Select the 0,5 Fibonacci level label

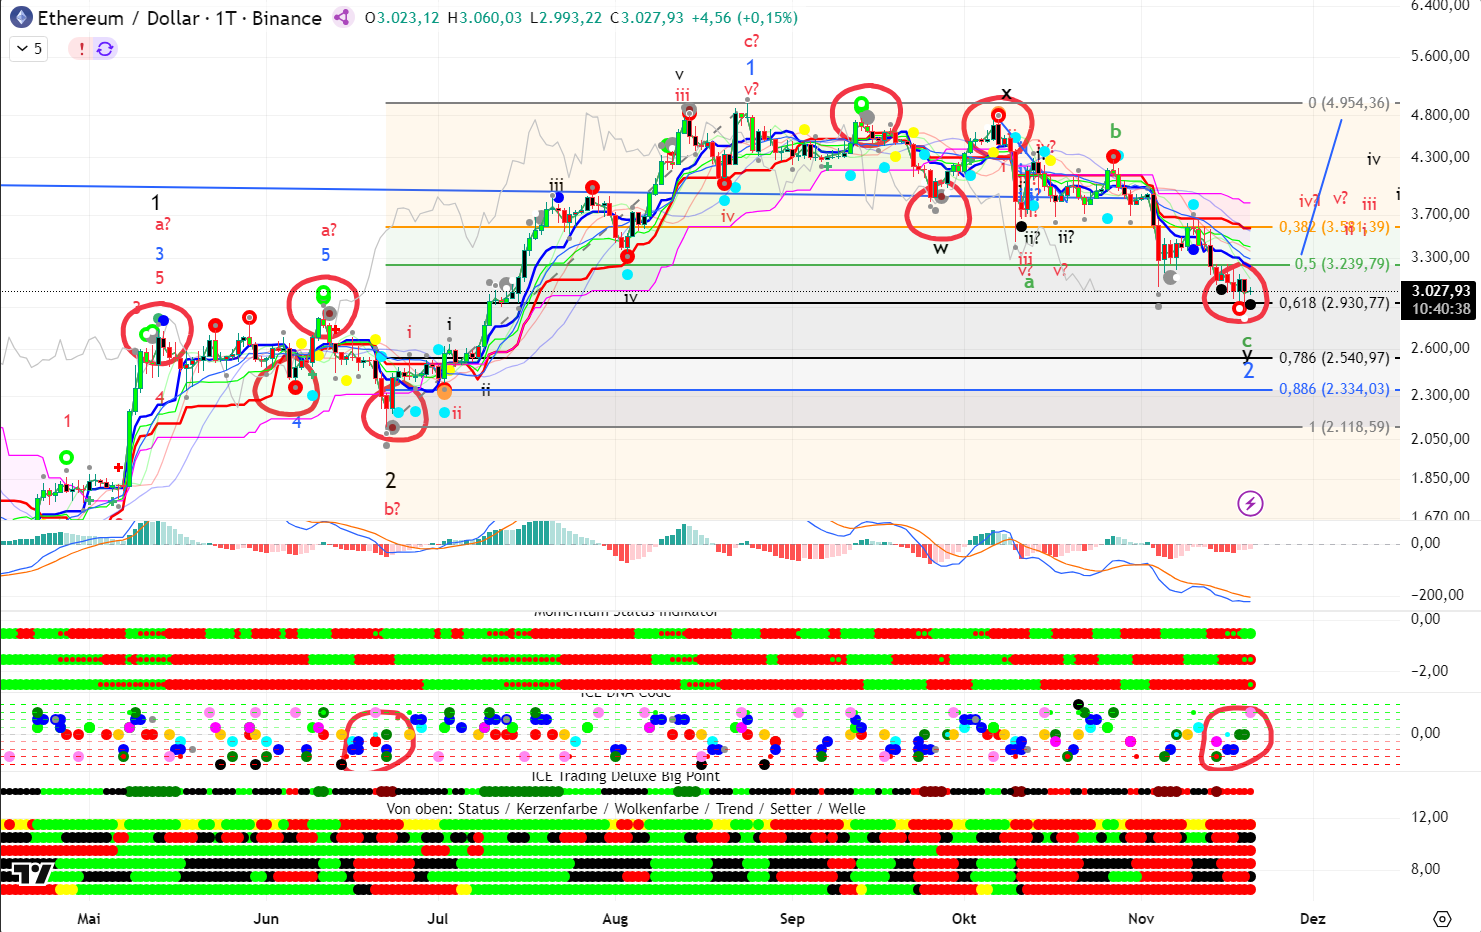click(1341, 264)
